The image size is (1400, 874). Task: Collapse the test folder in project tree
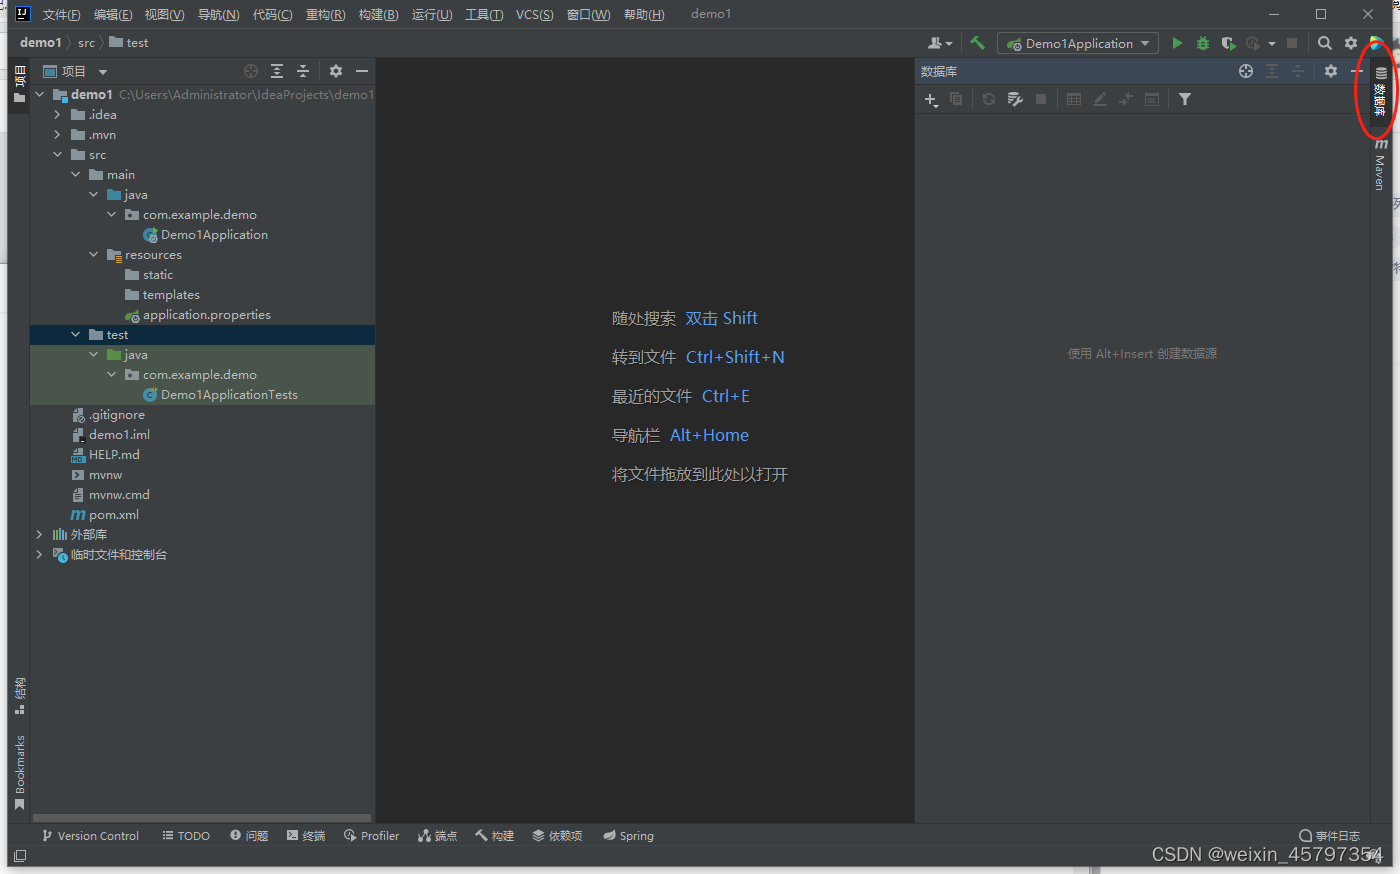click(x=75, y=334)
